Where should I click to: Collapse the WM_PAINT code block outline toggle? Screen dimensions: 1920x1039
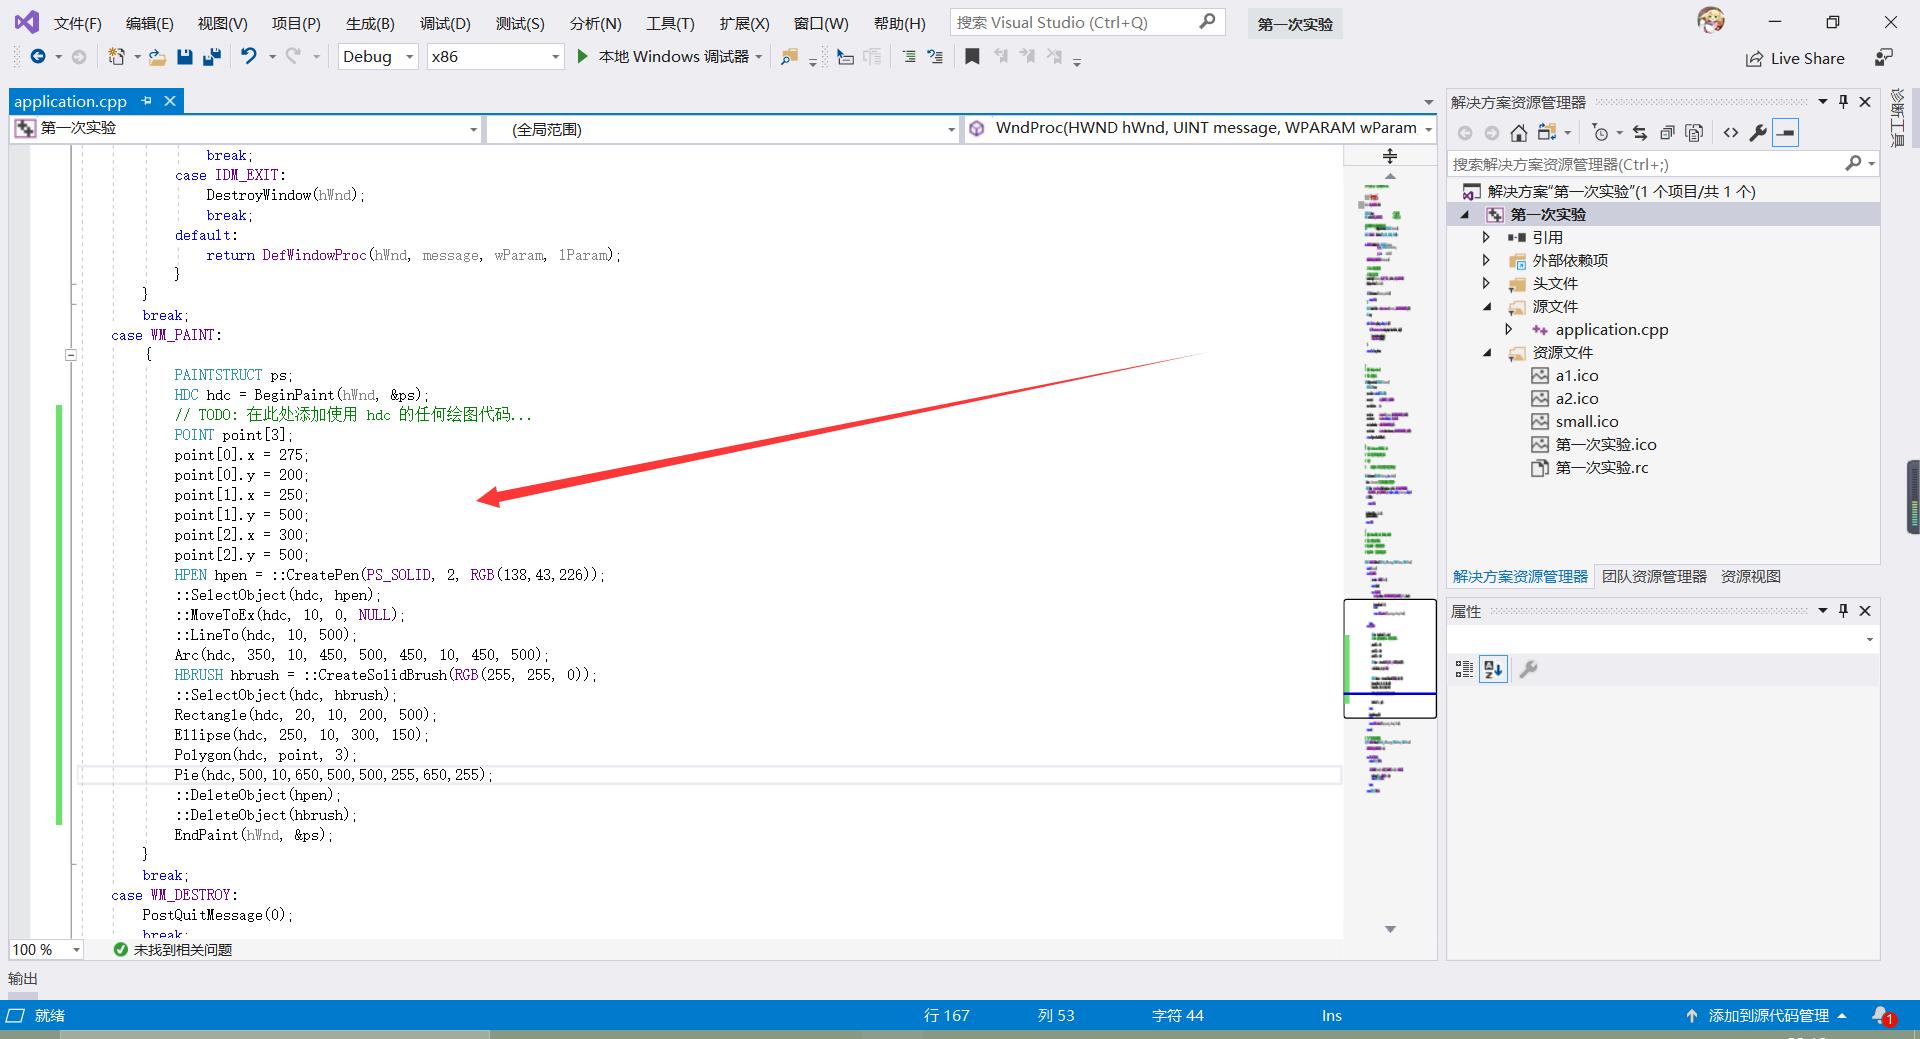pos(71,354)
